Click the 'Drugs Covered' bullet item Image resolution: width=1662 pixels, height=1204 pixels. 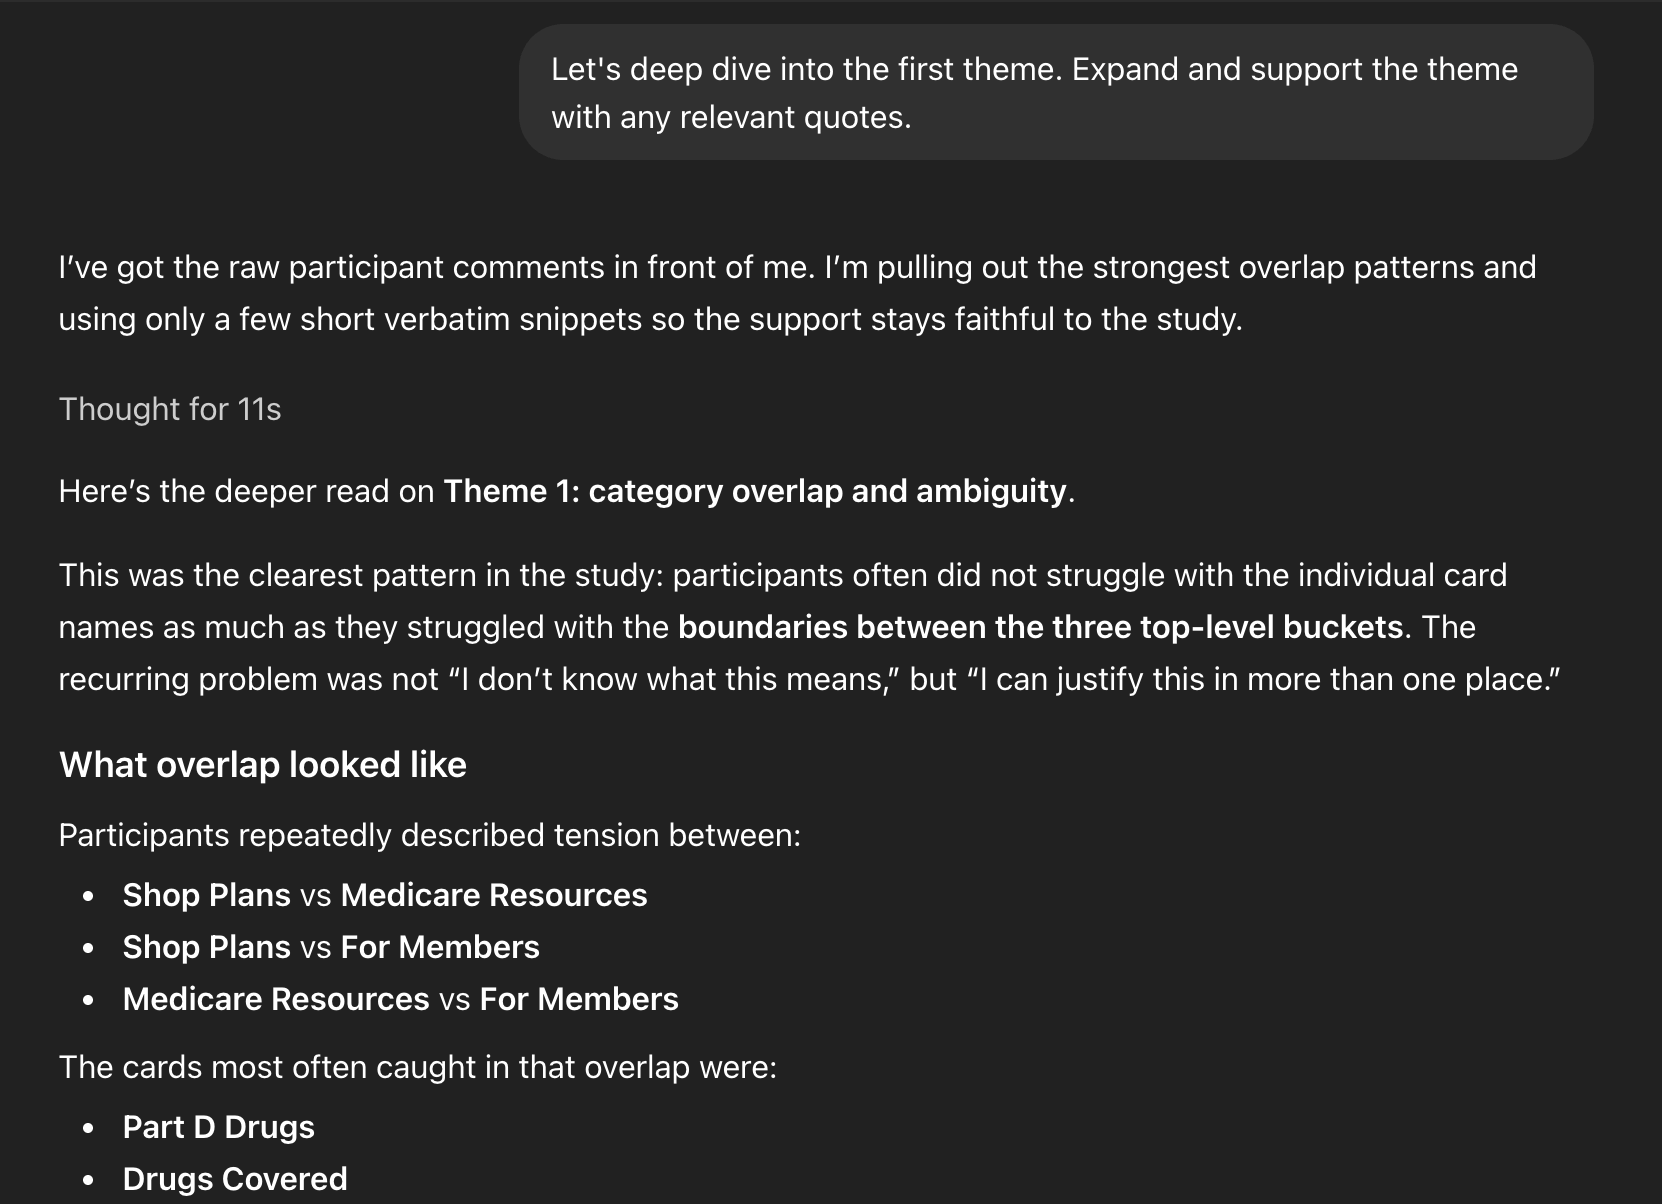(x=235, y=1179)
